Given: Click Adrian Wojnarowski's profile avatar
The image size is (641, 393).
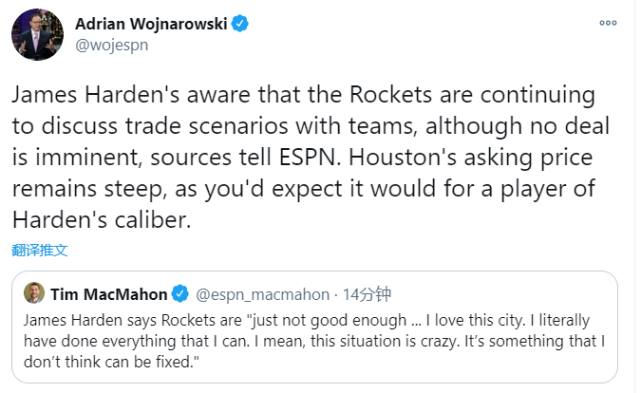Looking at the screenshot, I should tap(37, 34).
